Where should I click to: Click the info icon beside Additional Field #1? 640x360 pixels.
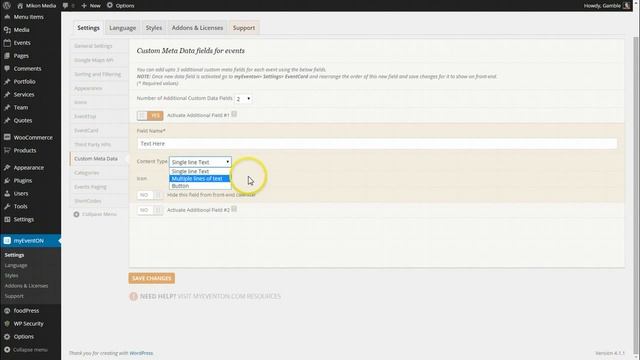(x=234, y=114)
